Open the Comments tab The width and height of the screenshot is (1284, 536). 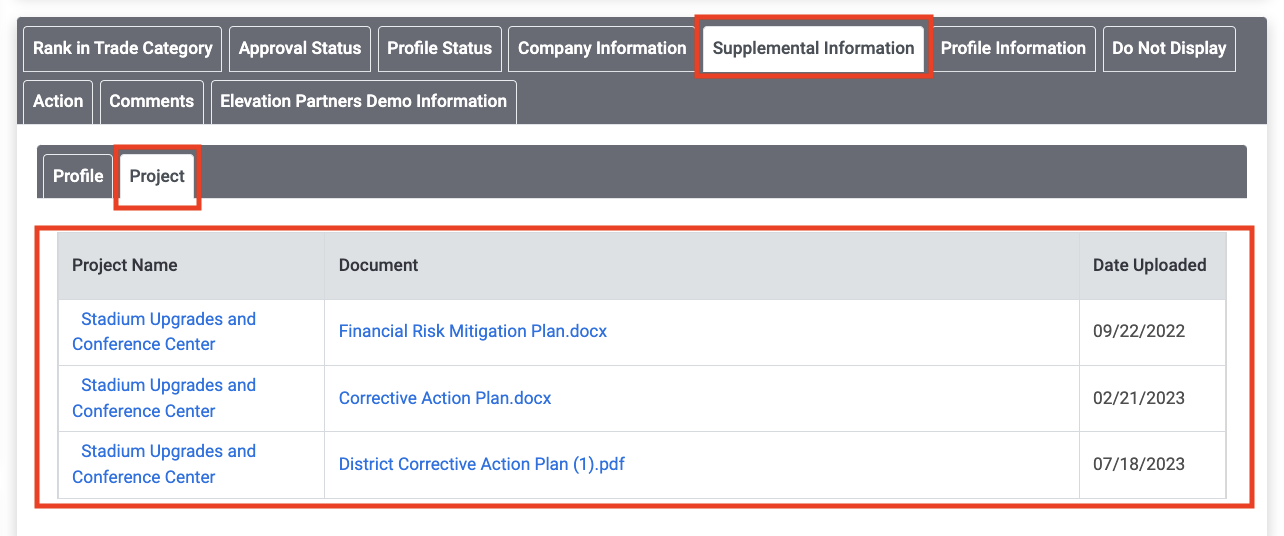coord(152,101)
